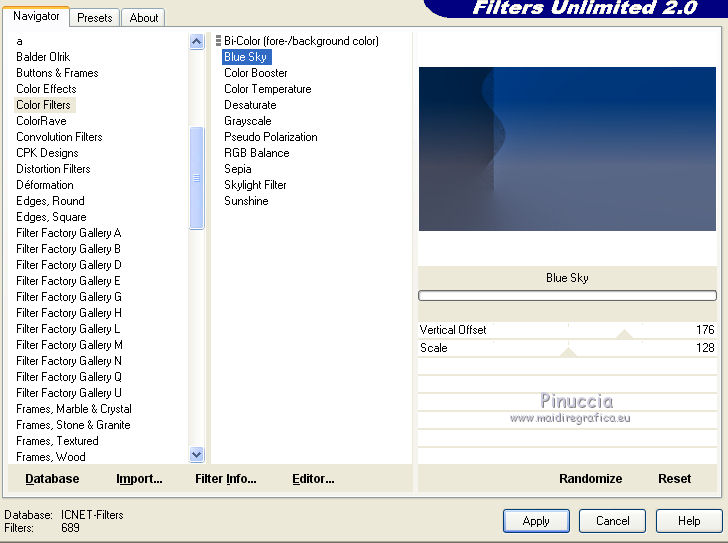728x543 pixels.
Task: Select the Navigator tab
Action: click(36, 16)
